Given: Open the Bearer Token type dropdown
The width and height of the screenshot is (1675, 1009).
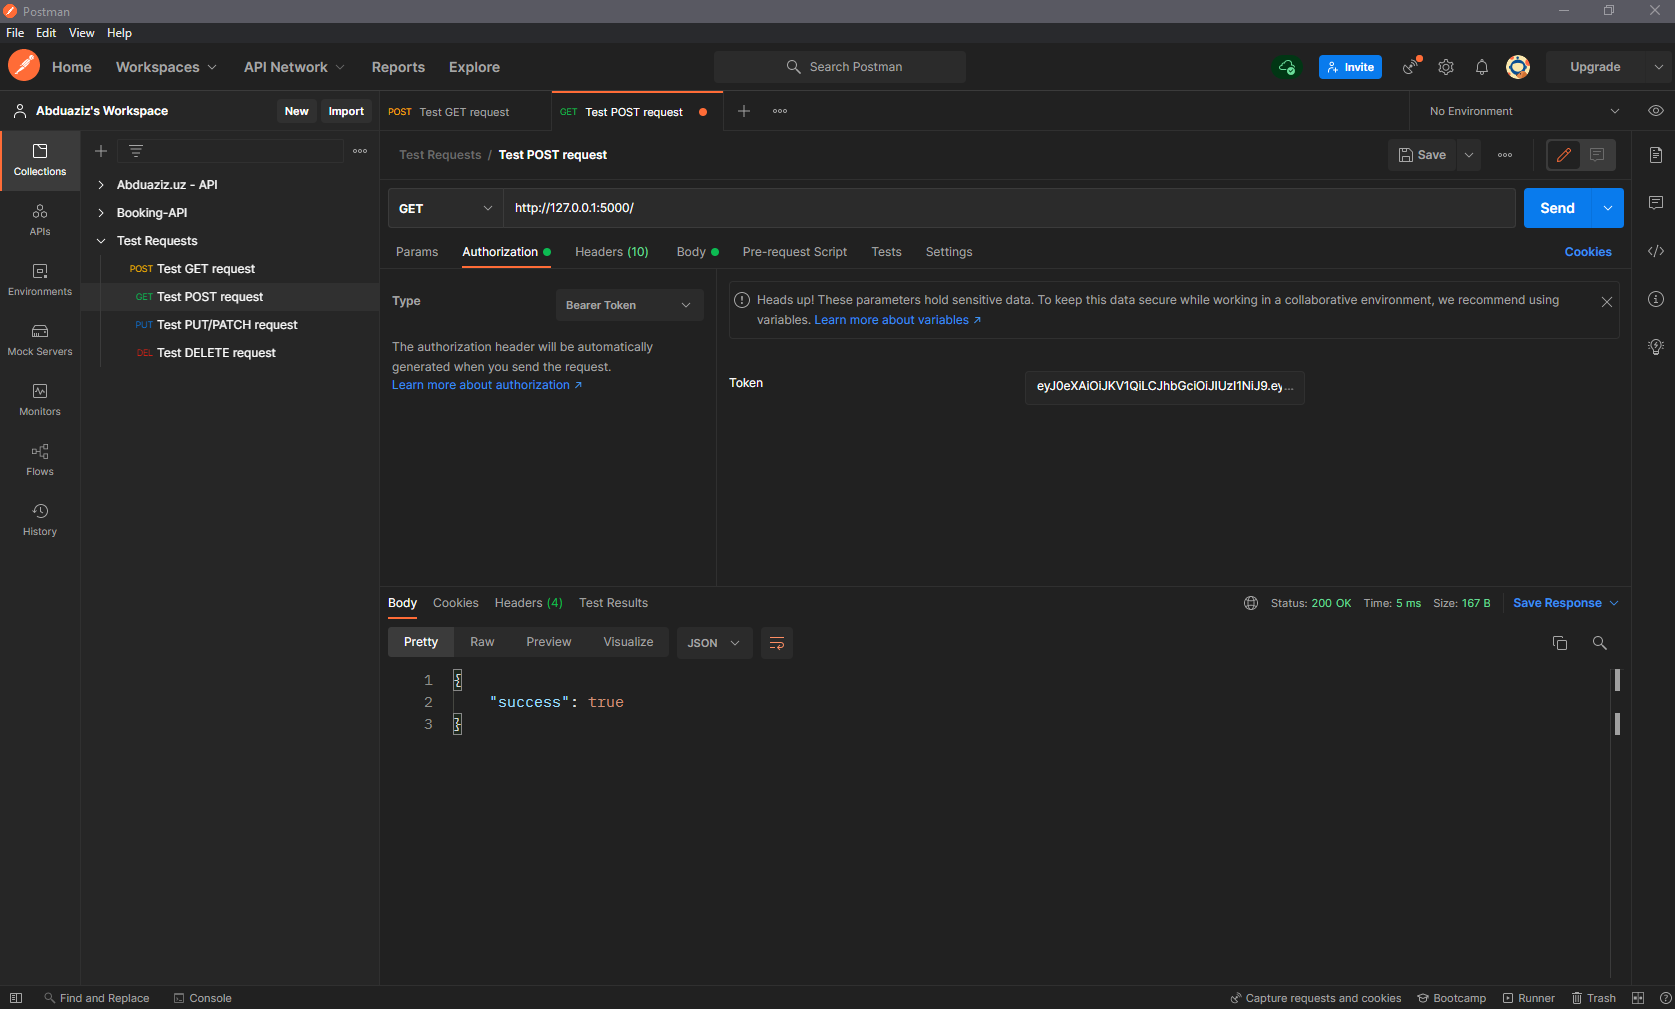Looking at the screenshot, I should tap(629, 305).
